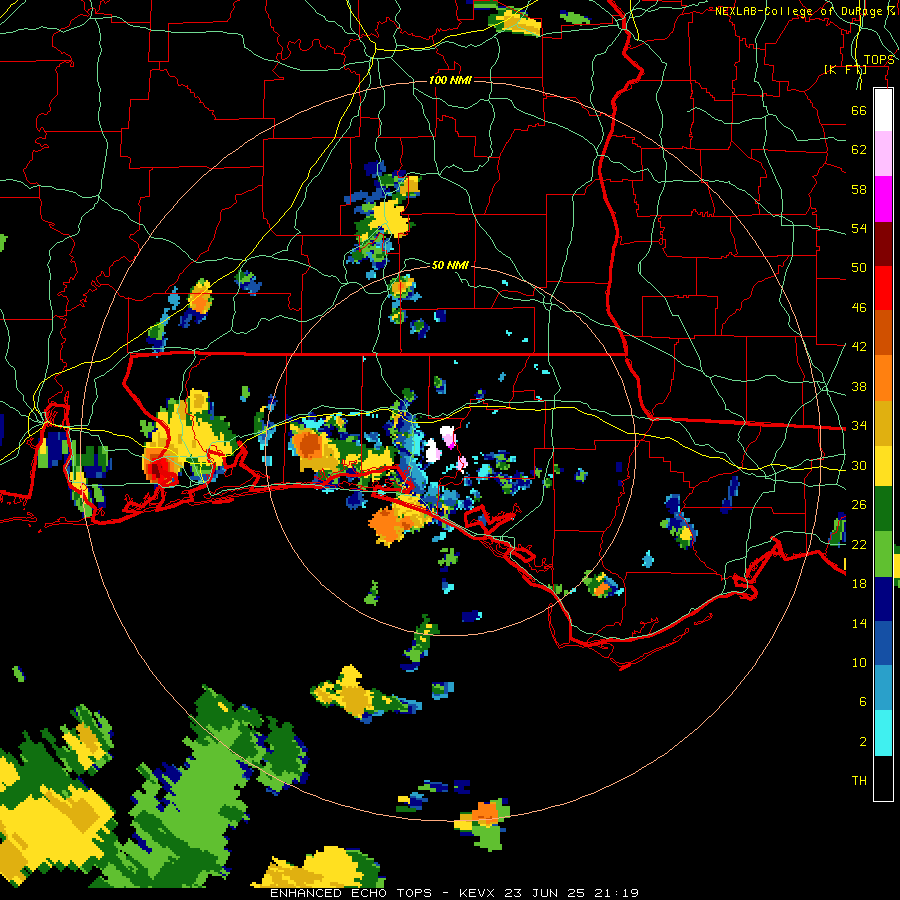Click the 22 legend value
This screenshot has height=900, width=900.
(x=859, y=544)
